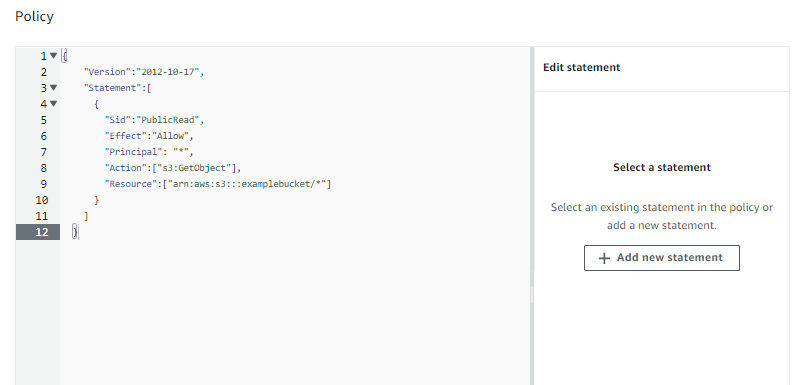Click line number 11 in the gutter

point(42,216)
